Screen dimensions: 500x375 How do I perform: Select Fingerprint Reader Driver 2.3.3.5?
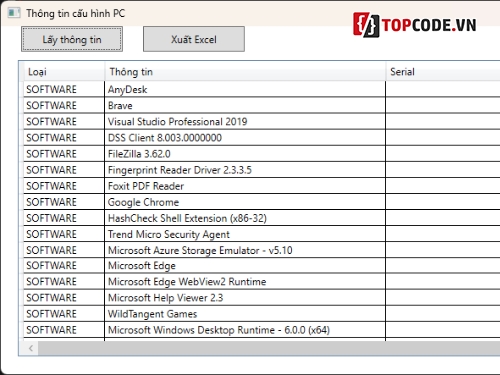point(245,170)
